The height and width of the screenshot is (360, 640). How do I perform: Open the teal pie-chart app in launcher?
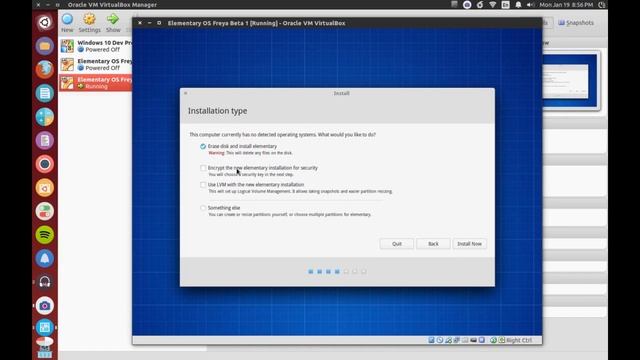click(x=45, y=117)
